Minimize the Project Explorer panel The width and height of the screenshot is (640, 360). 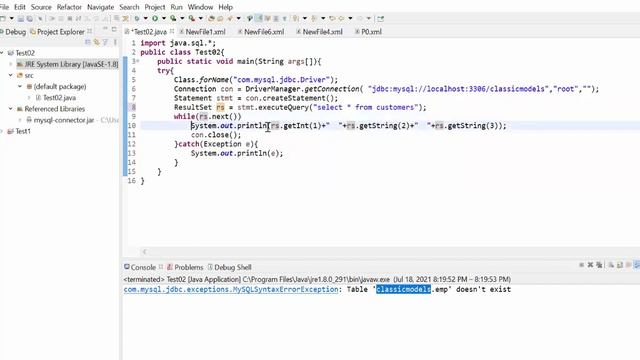(105, 29)
